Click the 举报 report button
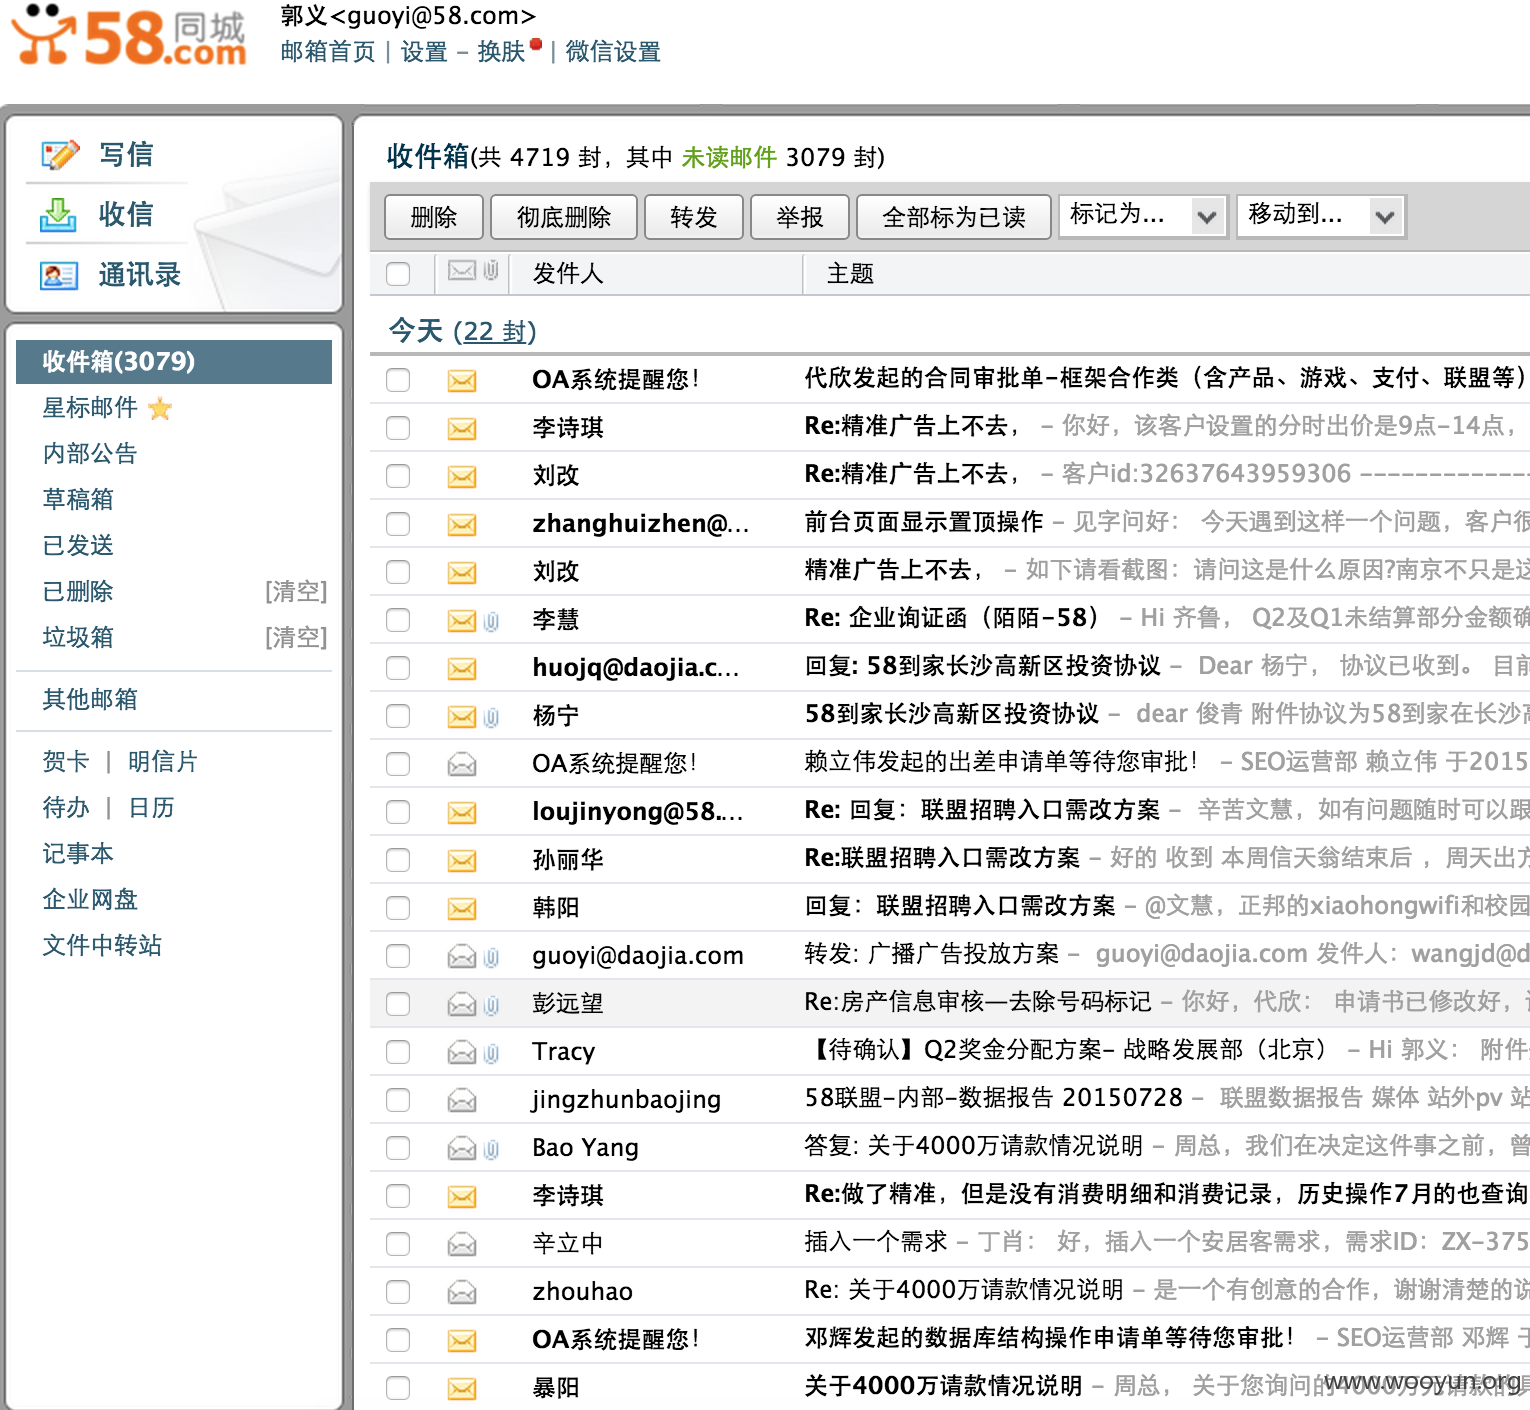The height and width of the screenshot is (1410, 1530). coord(800,217)
